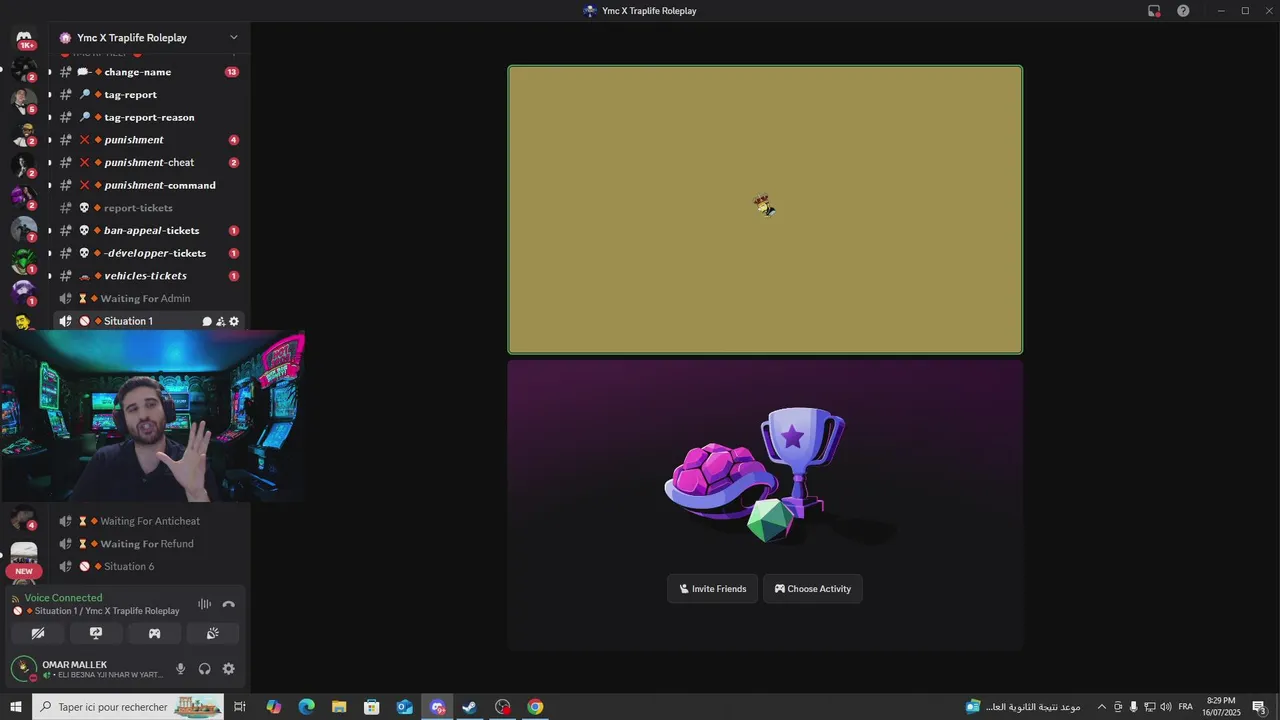This screenshot has height=720, width=1280.
Task: Join the Waiting For Anticheat voice channel
Action: coord(148,521)
